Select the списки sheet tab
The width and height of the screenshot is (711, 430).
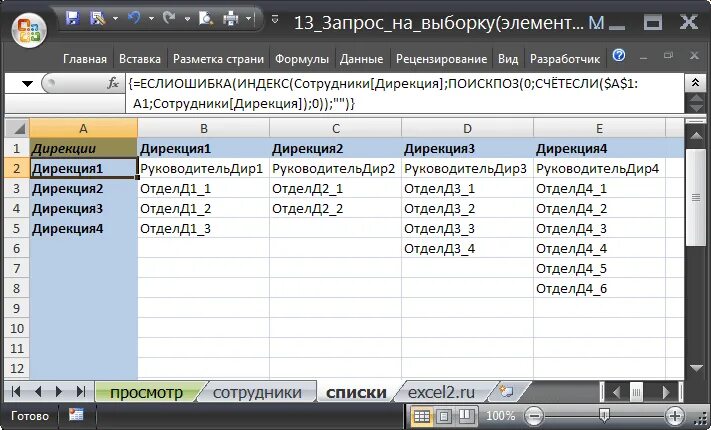point(356,392)
